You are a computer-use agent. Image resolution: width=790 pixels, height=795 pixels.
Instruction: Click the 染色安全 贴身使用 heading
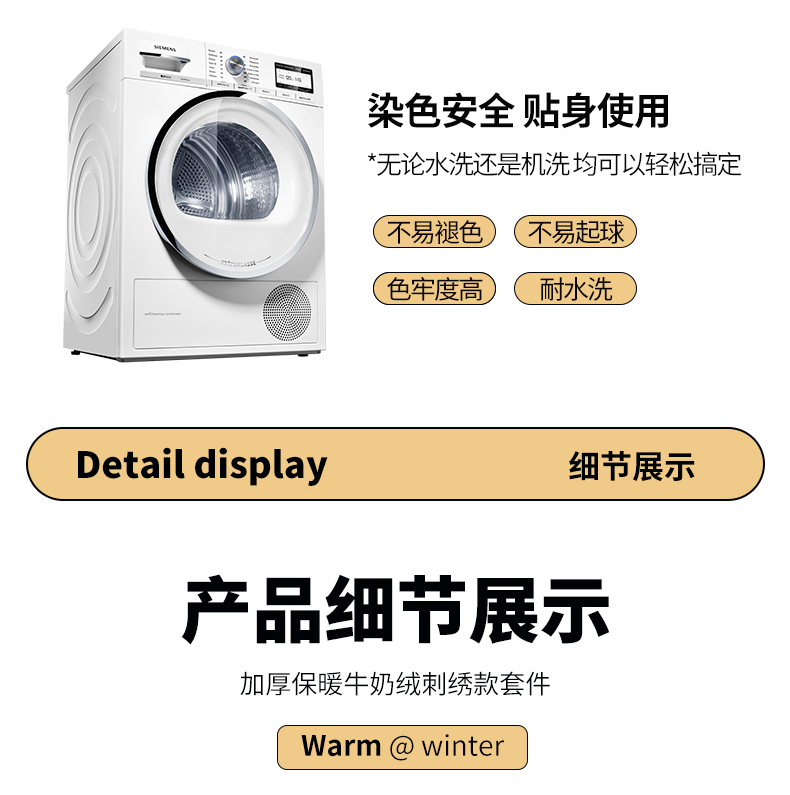coord(518,111)
